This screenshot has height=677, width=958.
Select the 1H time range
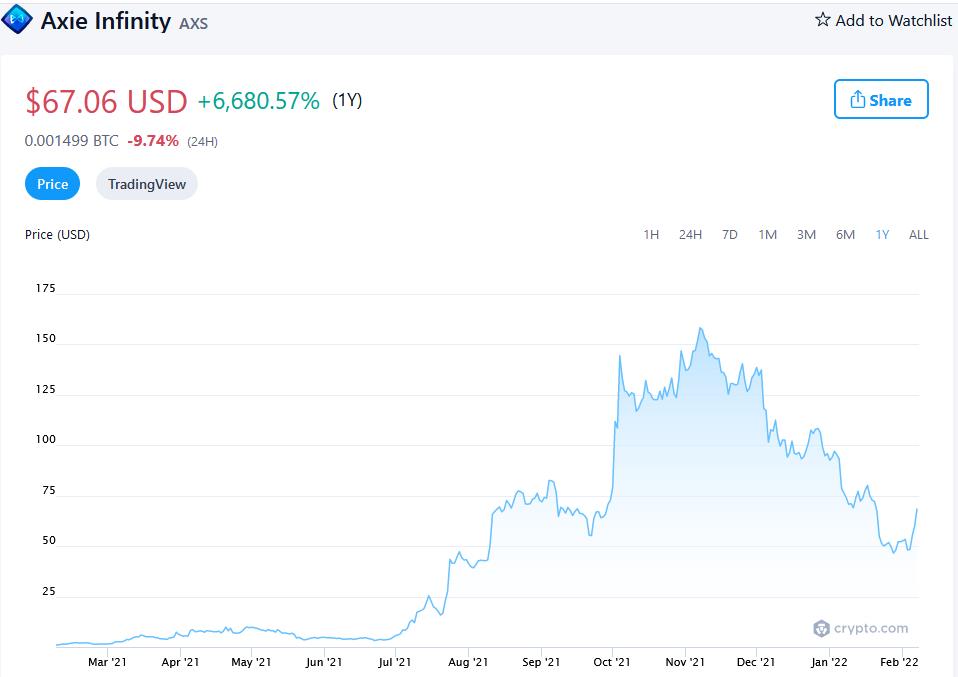[x=651, y=235]
